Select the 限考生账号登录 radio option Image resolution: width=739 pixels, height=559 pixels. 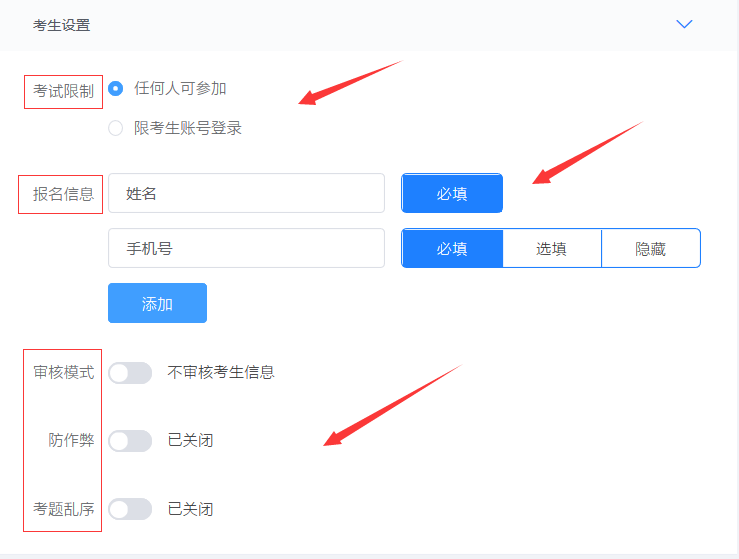coord(116,128)
